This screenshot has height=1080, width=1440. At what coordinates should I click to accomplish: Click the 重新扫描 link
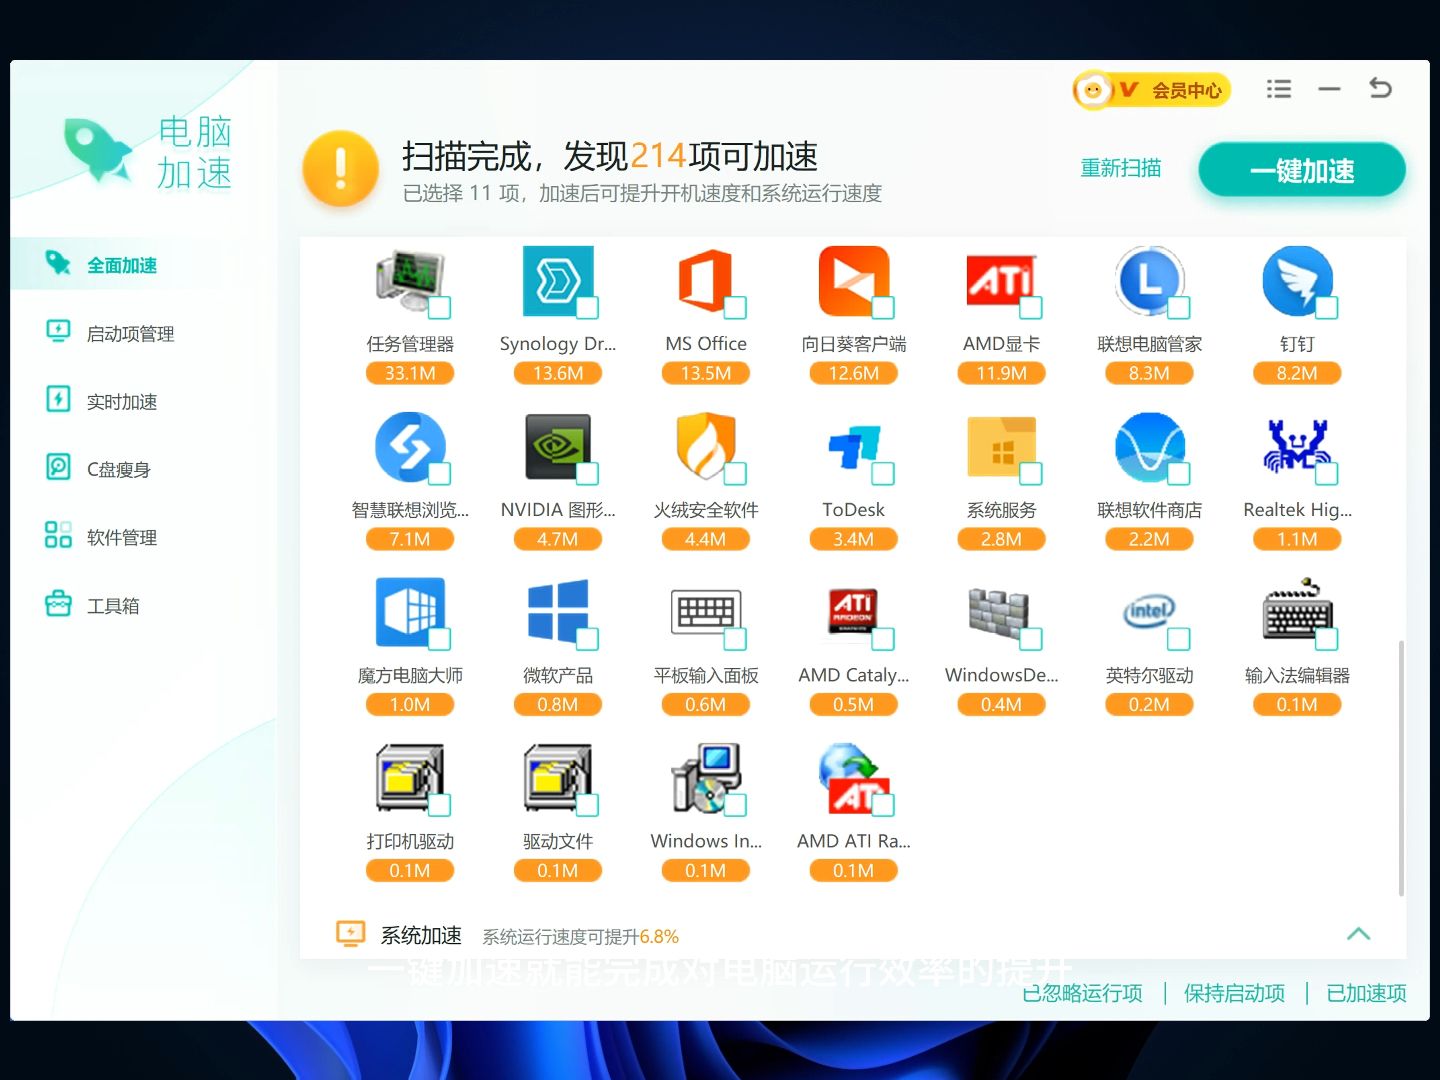tap(1120, 168)
